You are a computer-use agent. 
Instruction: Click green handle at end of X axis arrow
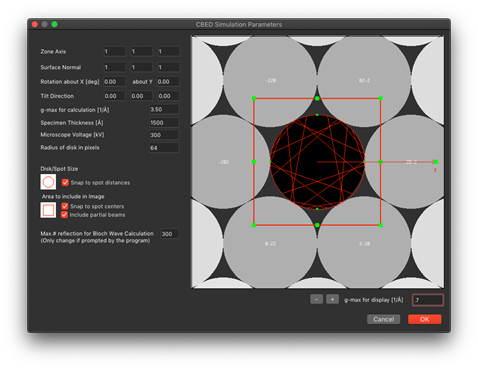pos(436,162)
